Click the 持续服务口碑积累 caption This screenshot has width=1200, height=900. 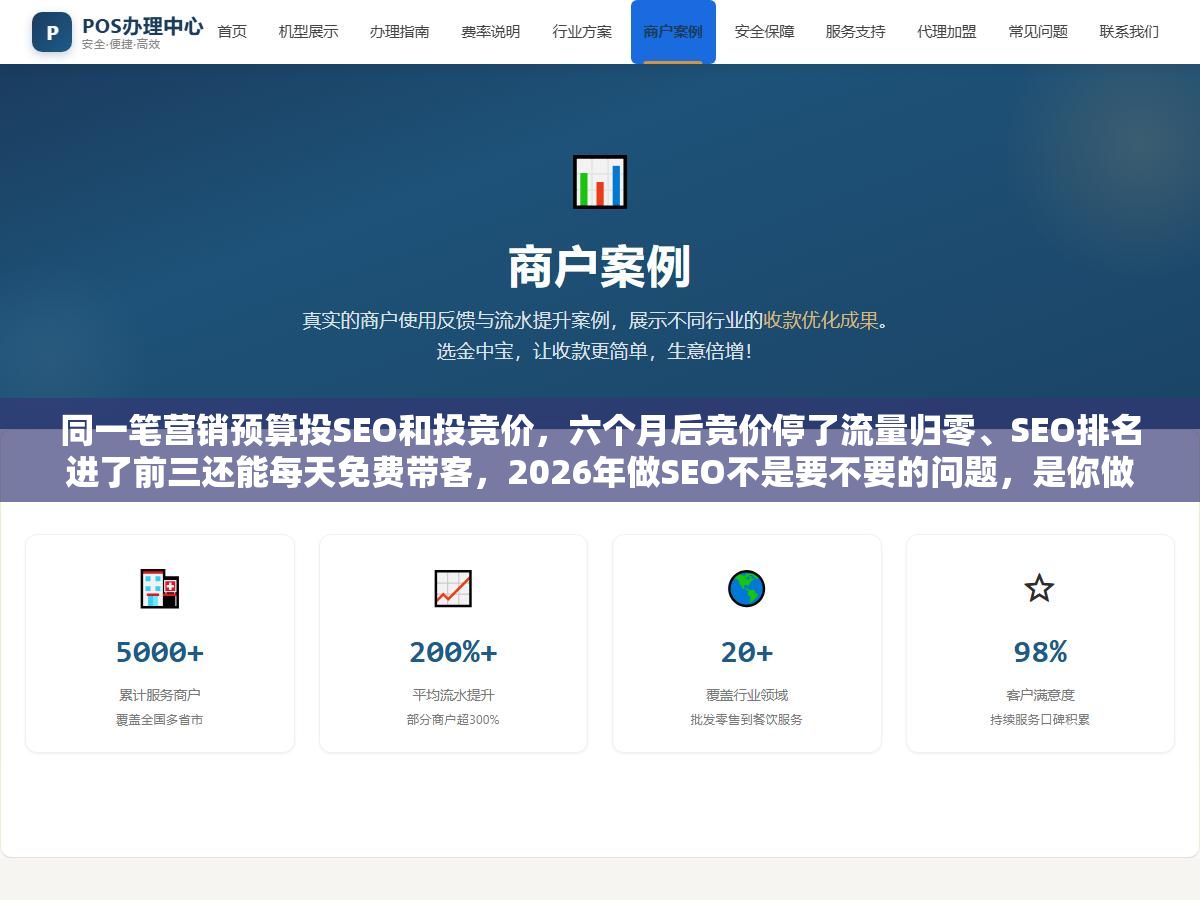(1040, 720)
